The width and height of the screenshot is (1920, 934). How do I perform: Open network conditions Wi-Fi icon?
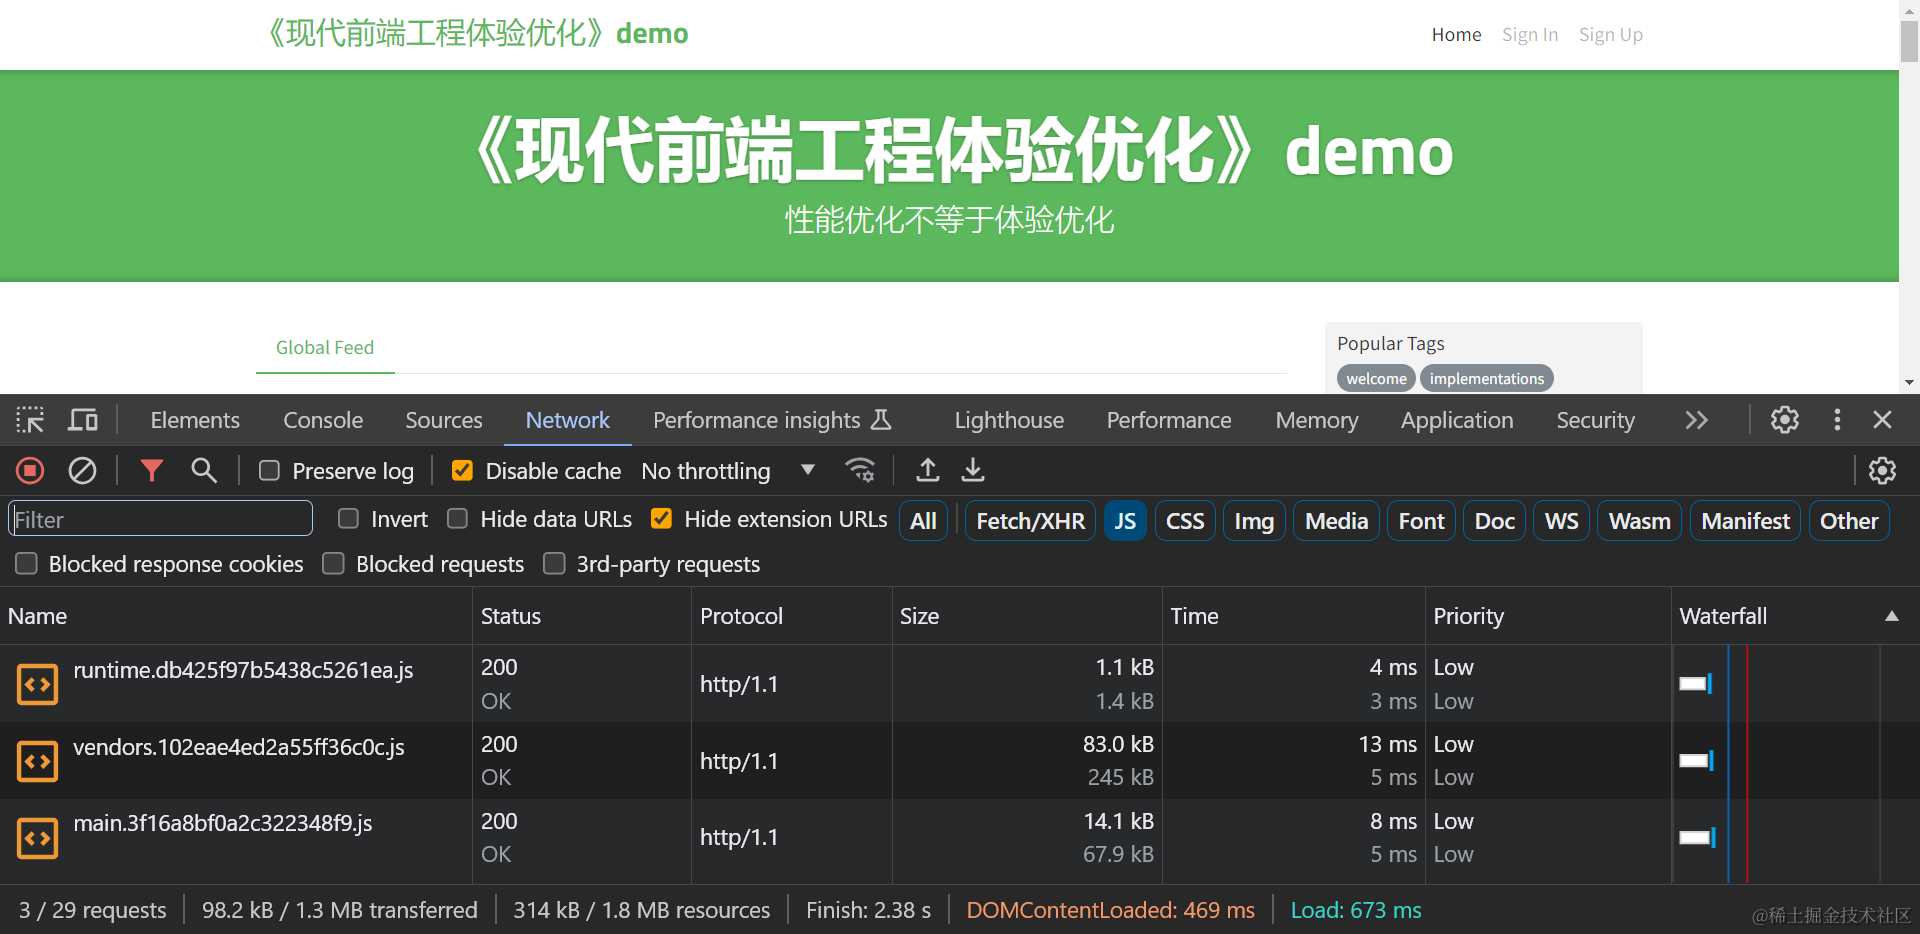click(x=860, y=471)
